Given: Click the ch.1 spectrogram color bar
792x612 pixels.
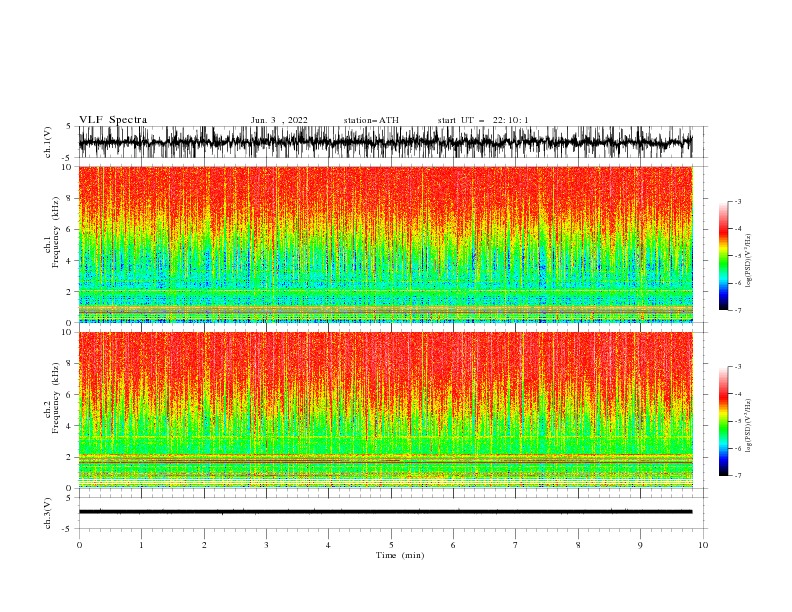Looking at the screenshot, I should click(723, 256).
